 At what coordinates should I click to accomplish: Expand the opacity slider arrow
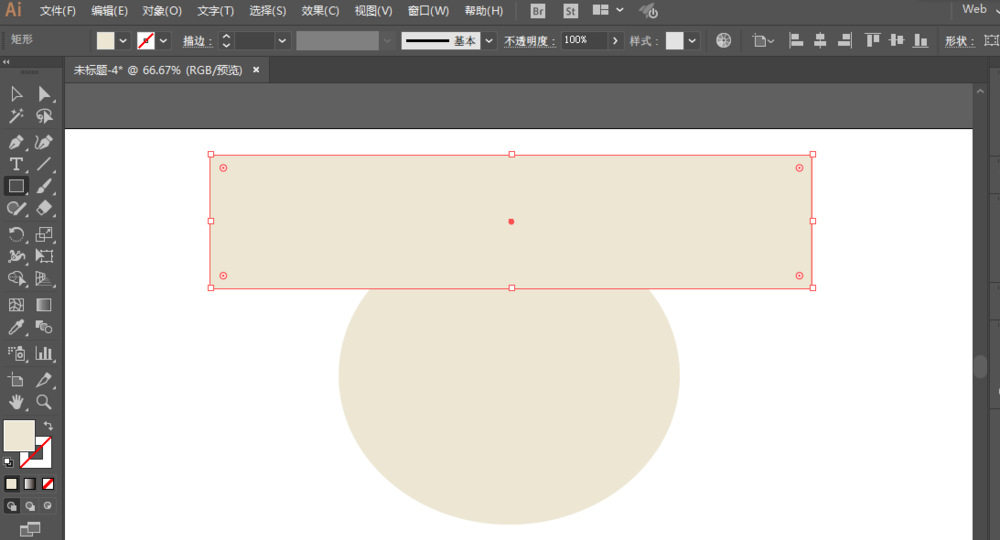[x=615, y=41]
